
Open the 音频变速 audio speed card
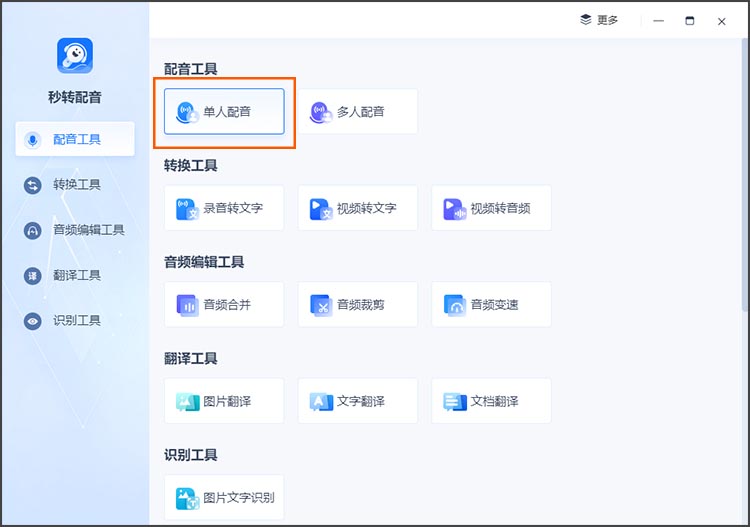[x=491, y=305]
